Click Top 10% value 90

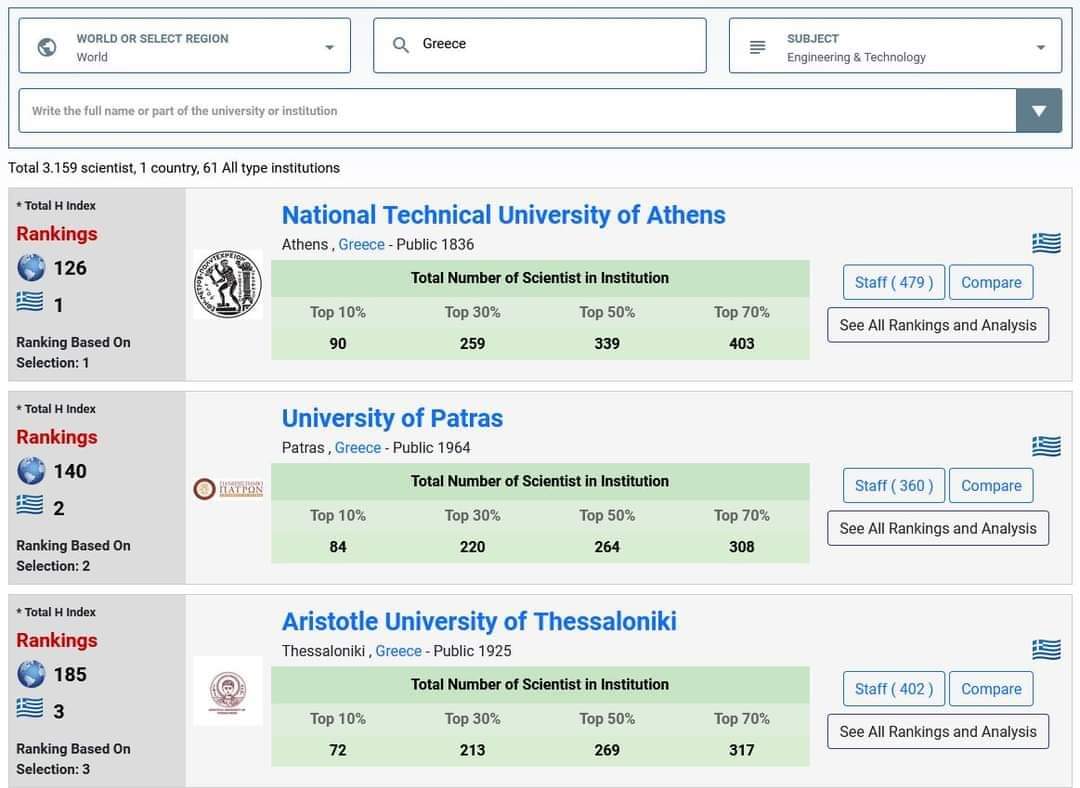tap(338, 344)
